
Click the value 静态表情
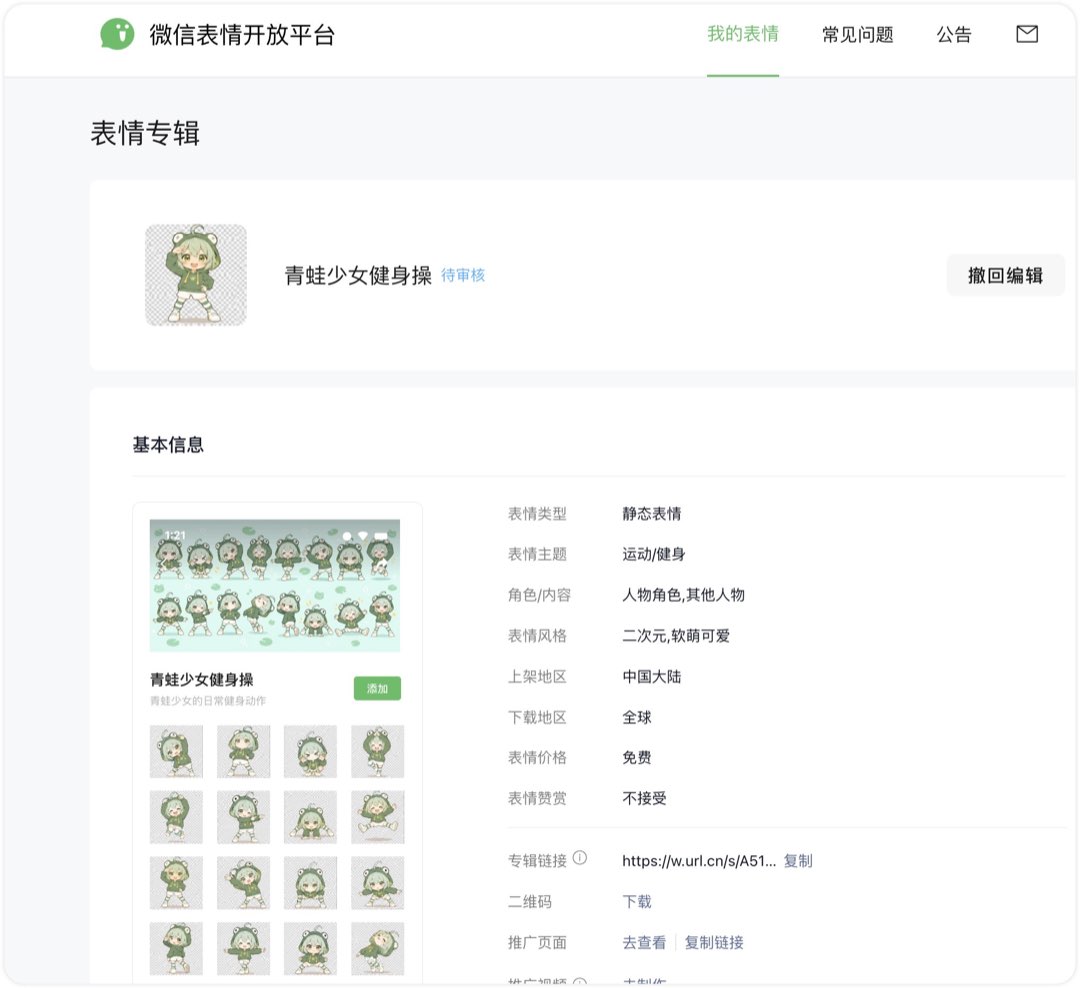(652, 513)
